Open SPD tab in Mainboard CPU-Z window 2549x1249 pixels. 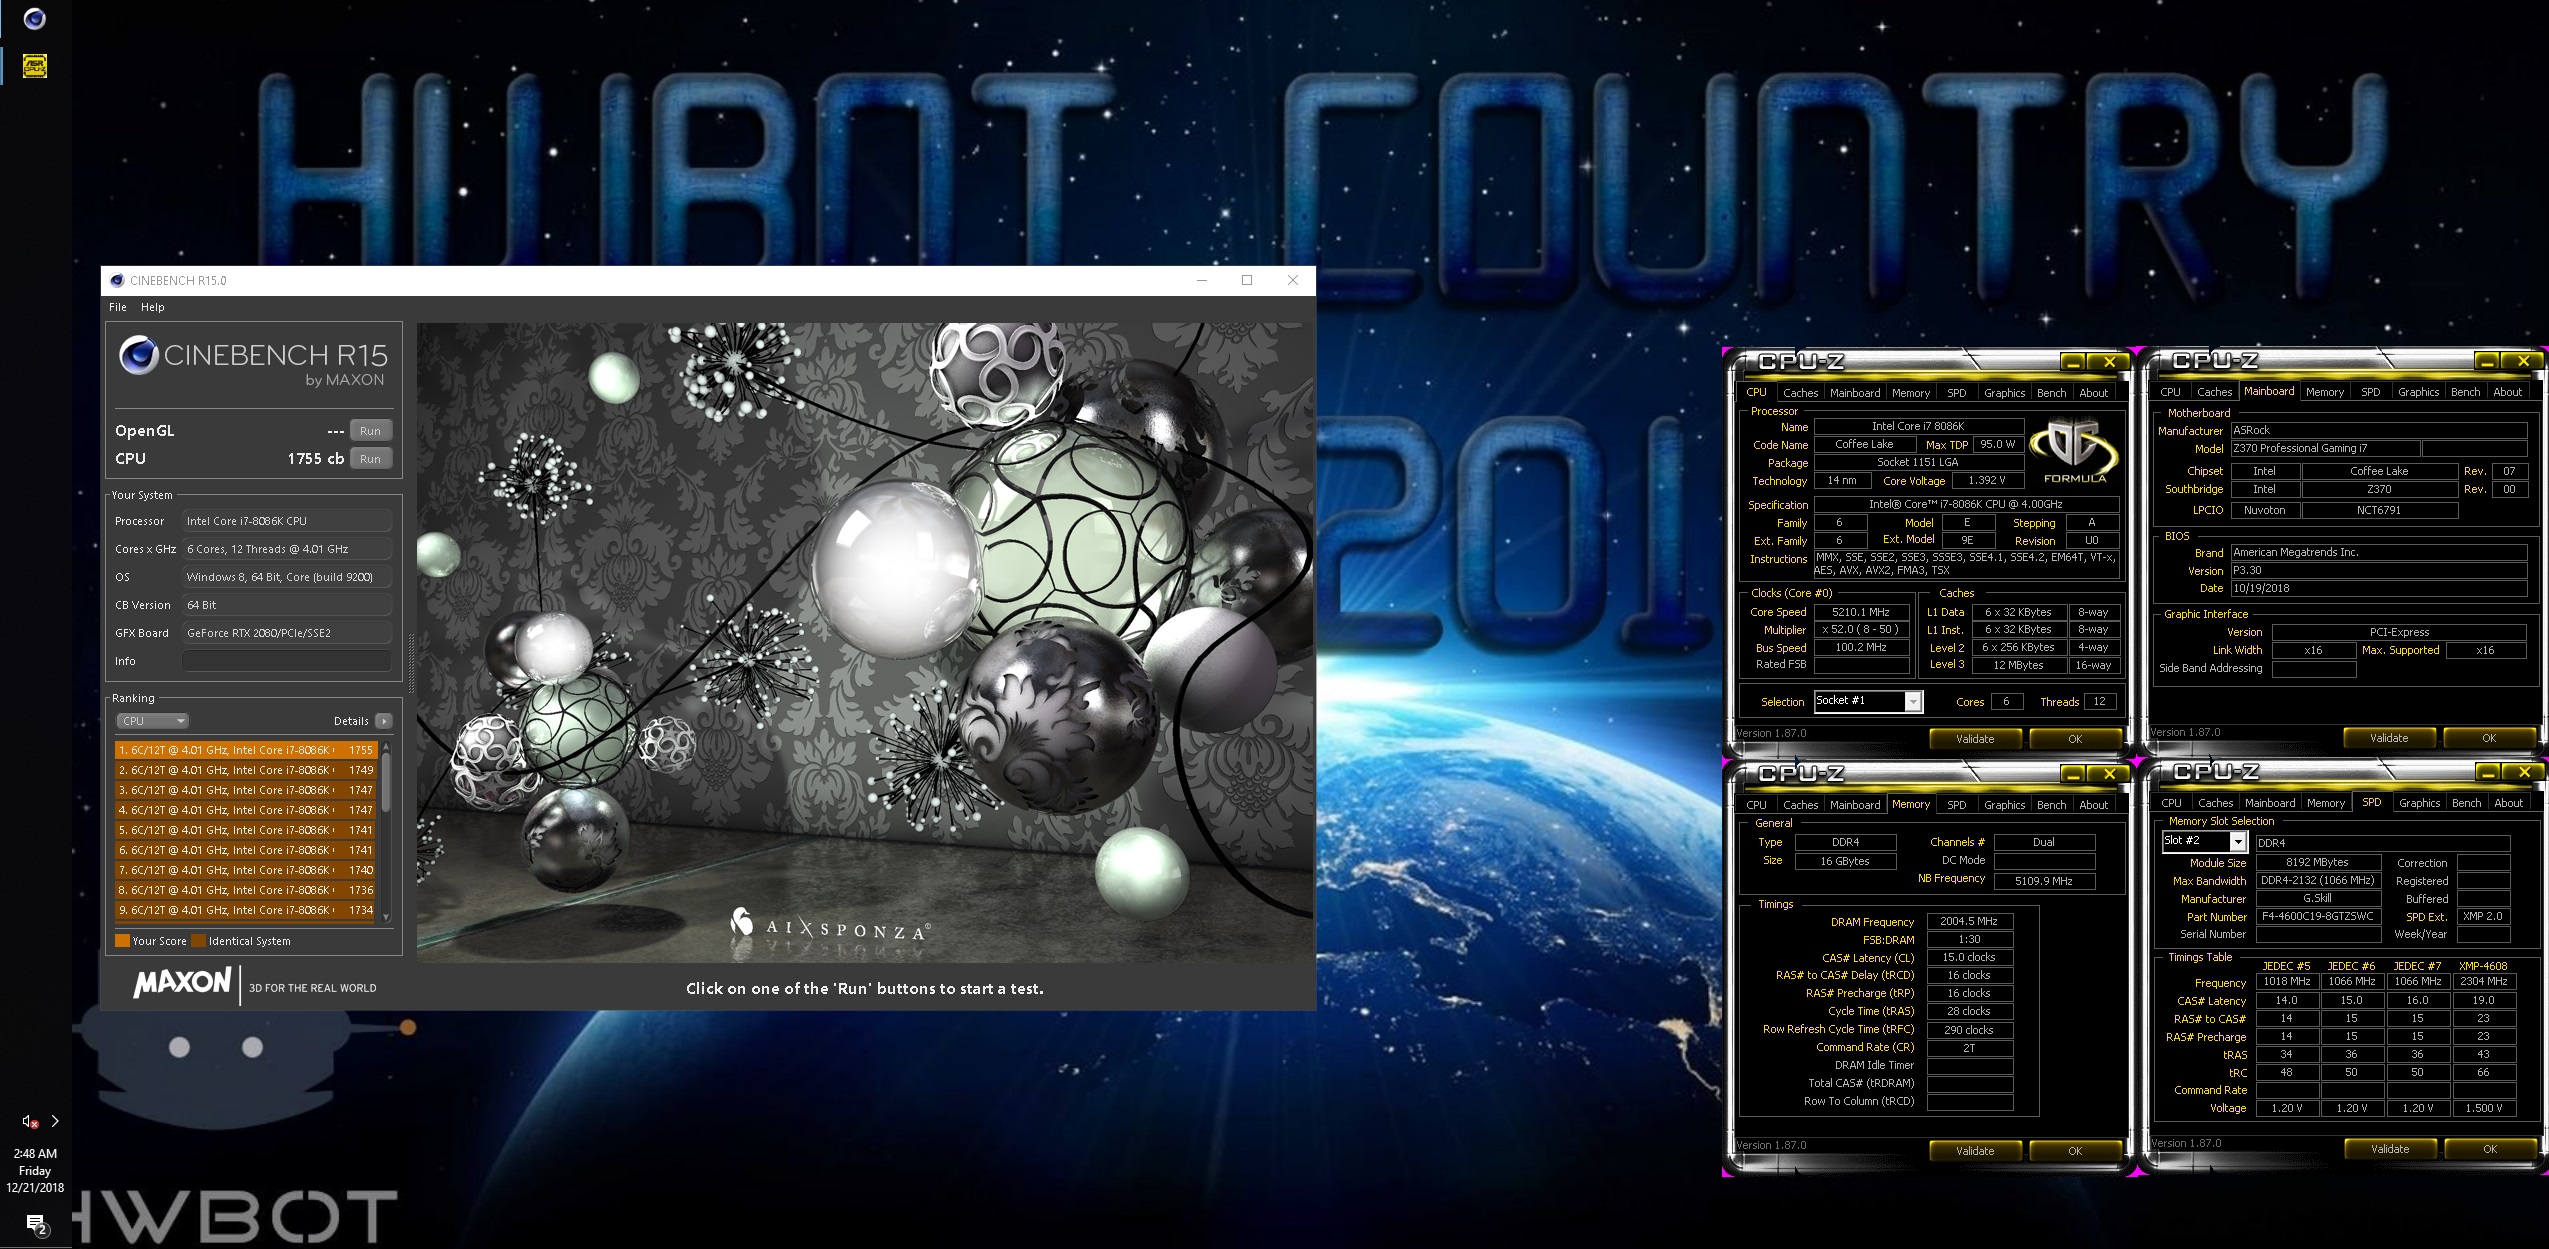[x=2370, y=392]
